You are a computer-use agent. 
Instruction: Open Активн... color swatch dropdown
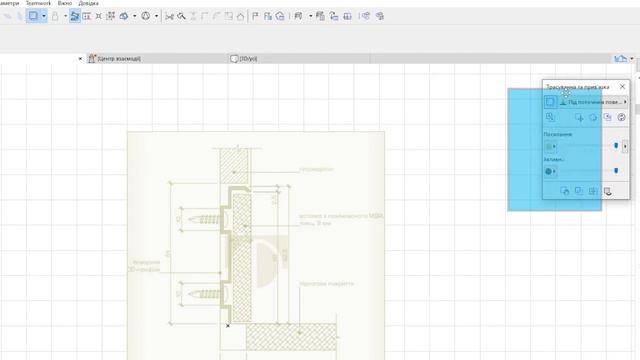[550, 171]
